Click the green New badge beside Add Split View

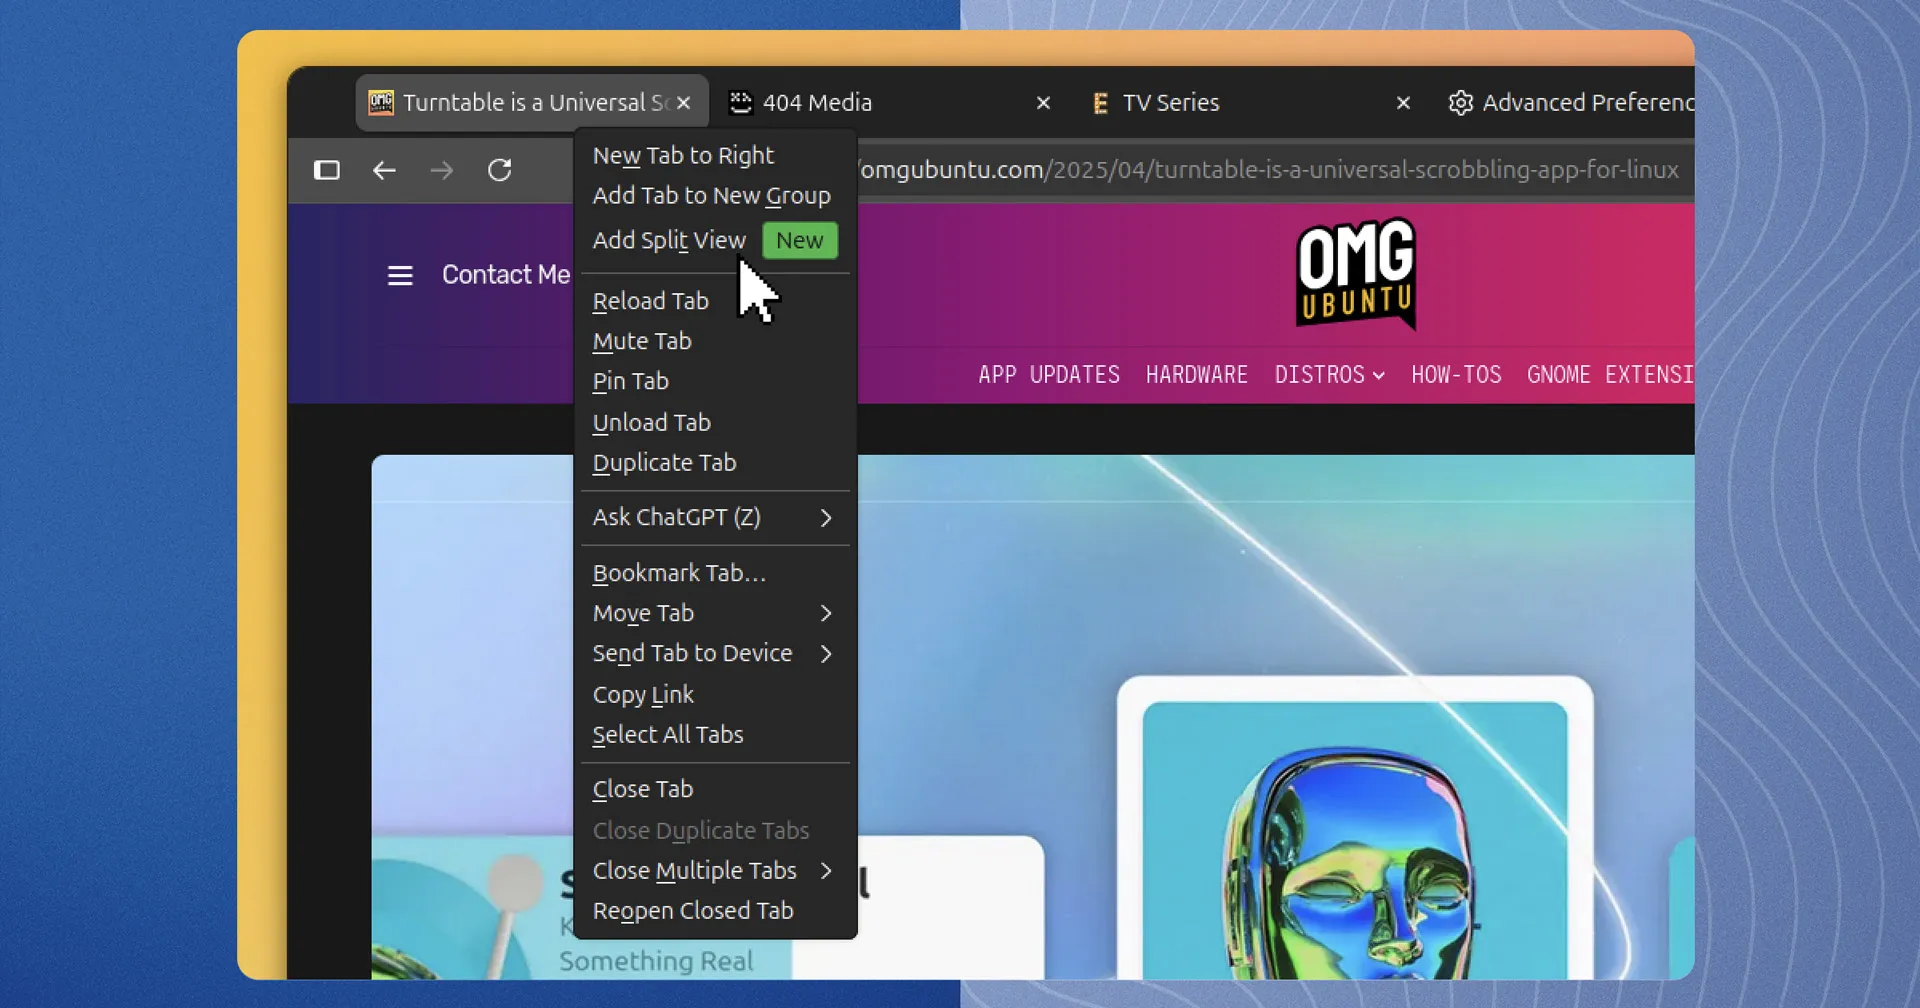tap(799, 240)
